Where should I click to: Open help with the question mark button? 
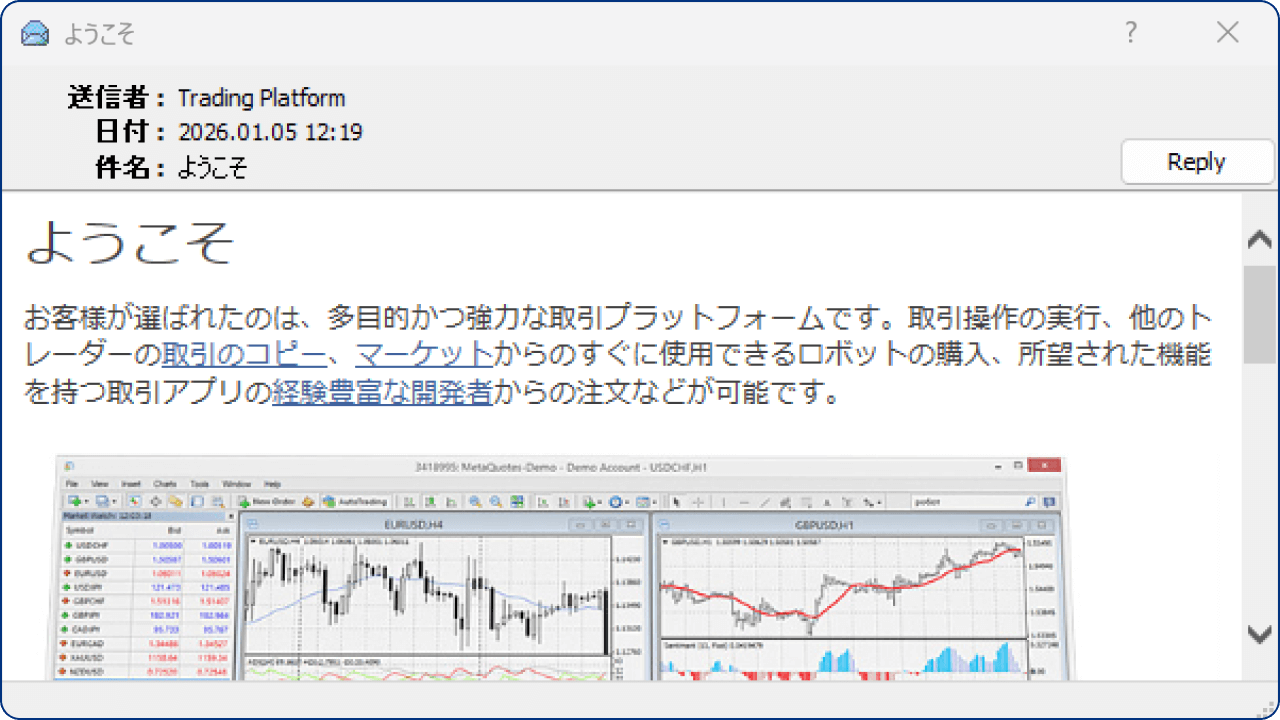(1131, 33)
